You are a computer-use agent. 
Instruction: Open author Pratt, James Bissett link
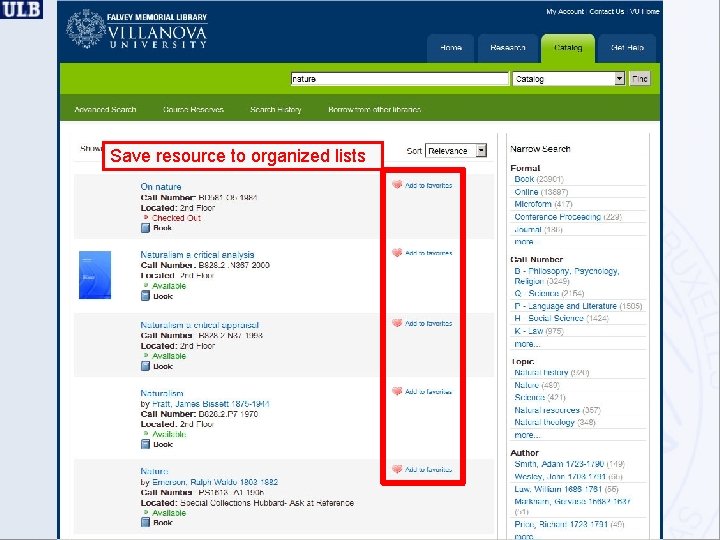pyautogui.click(x=211, y=404)
